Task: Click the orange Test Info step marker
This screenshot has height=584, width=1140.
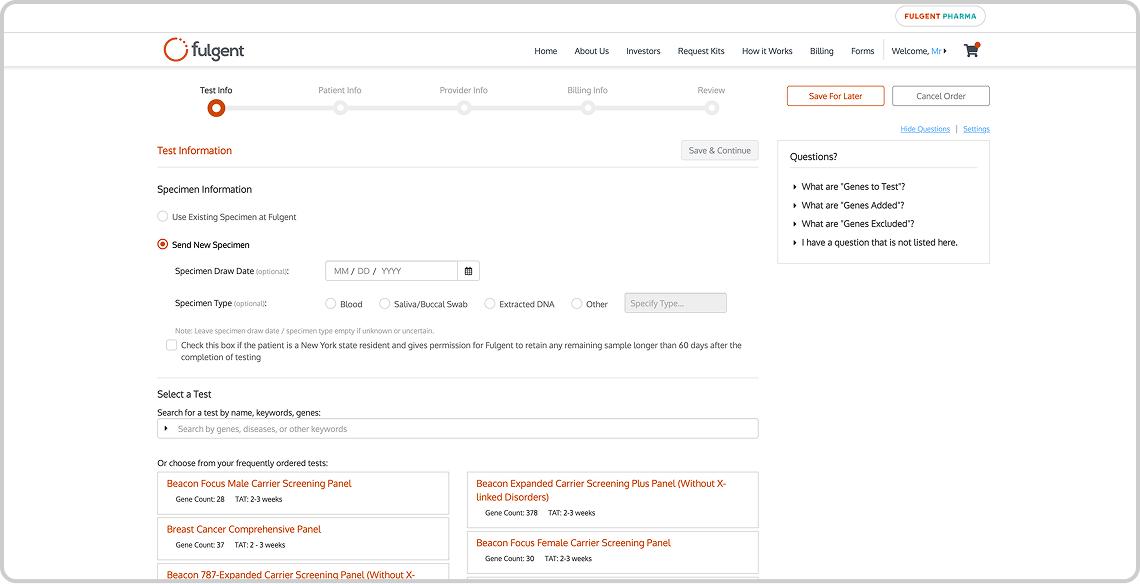Action: [x=216, y=107]
